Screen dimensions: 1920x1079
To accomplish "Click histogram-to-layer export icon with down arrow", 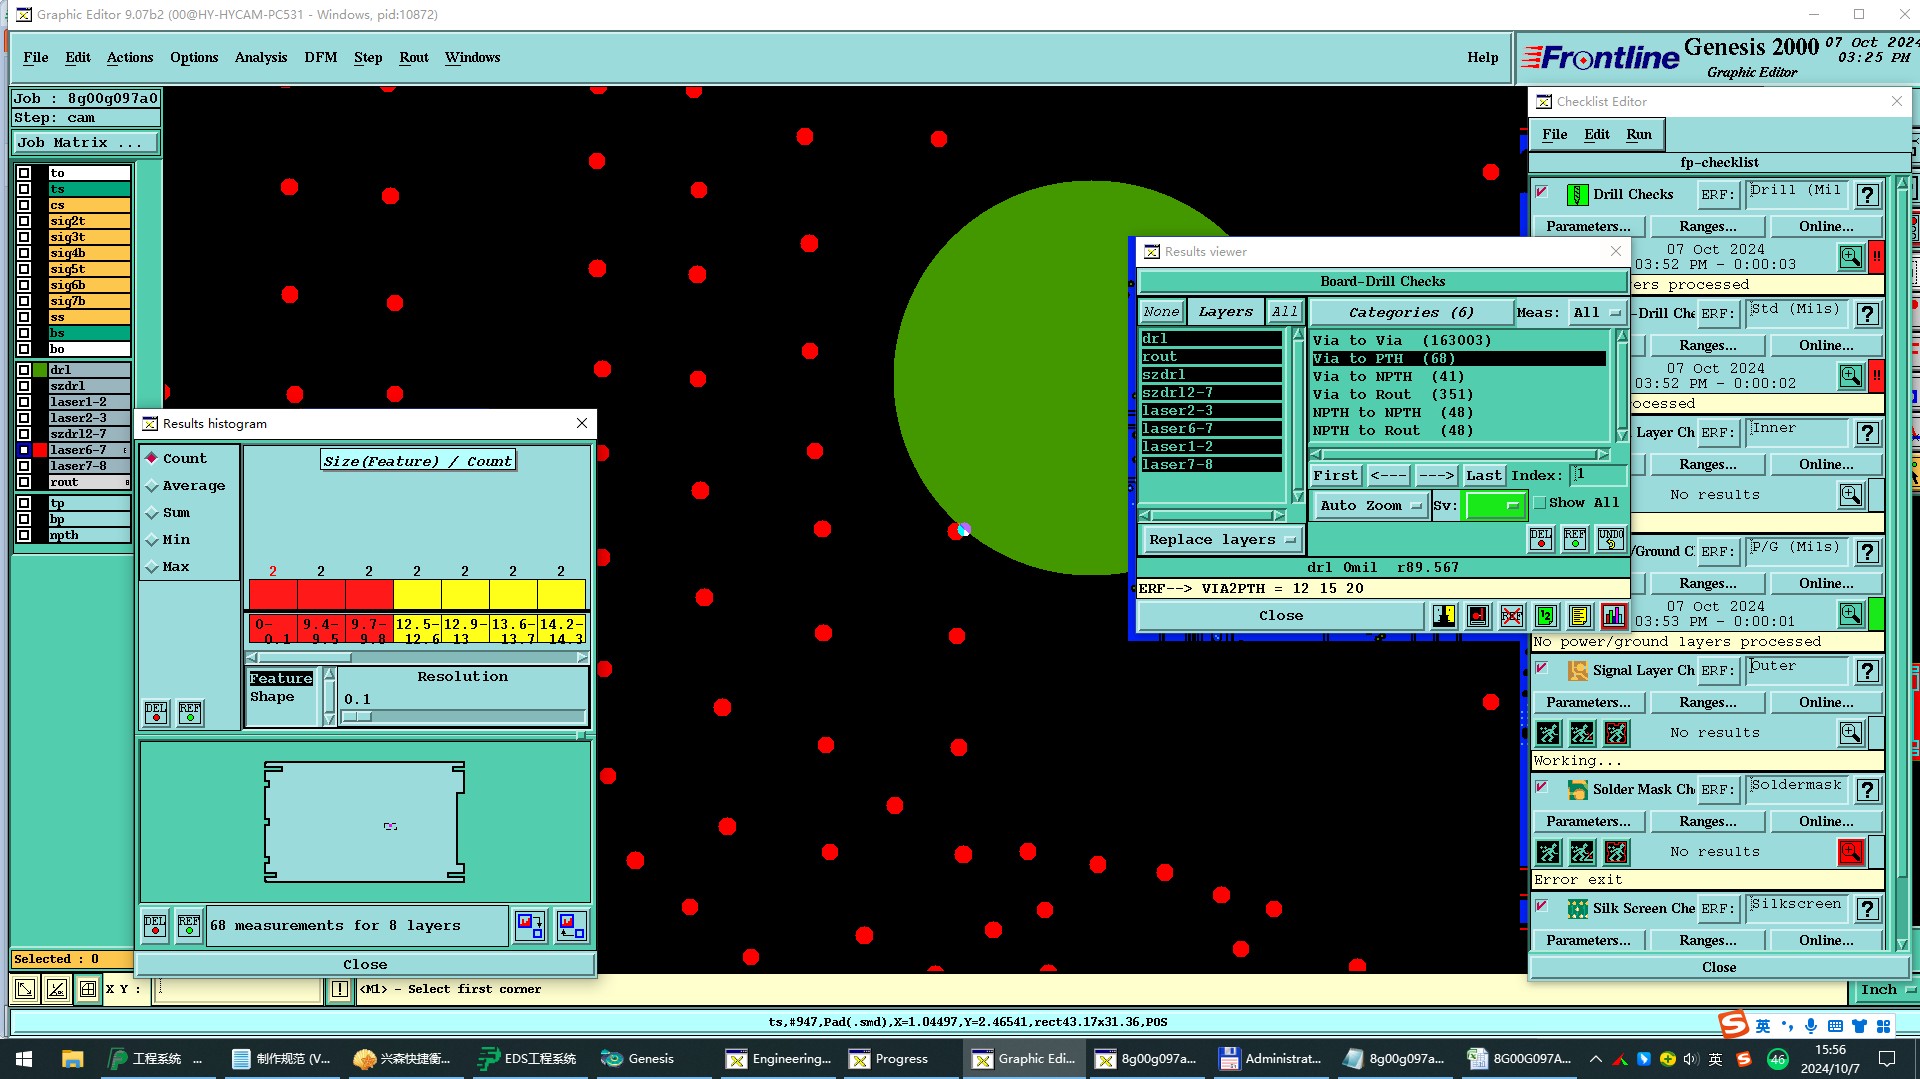I will [530, 926].
